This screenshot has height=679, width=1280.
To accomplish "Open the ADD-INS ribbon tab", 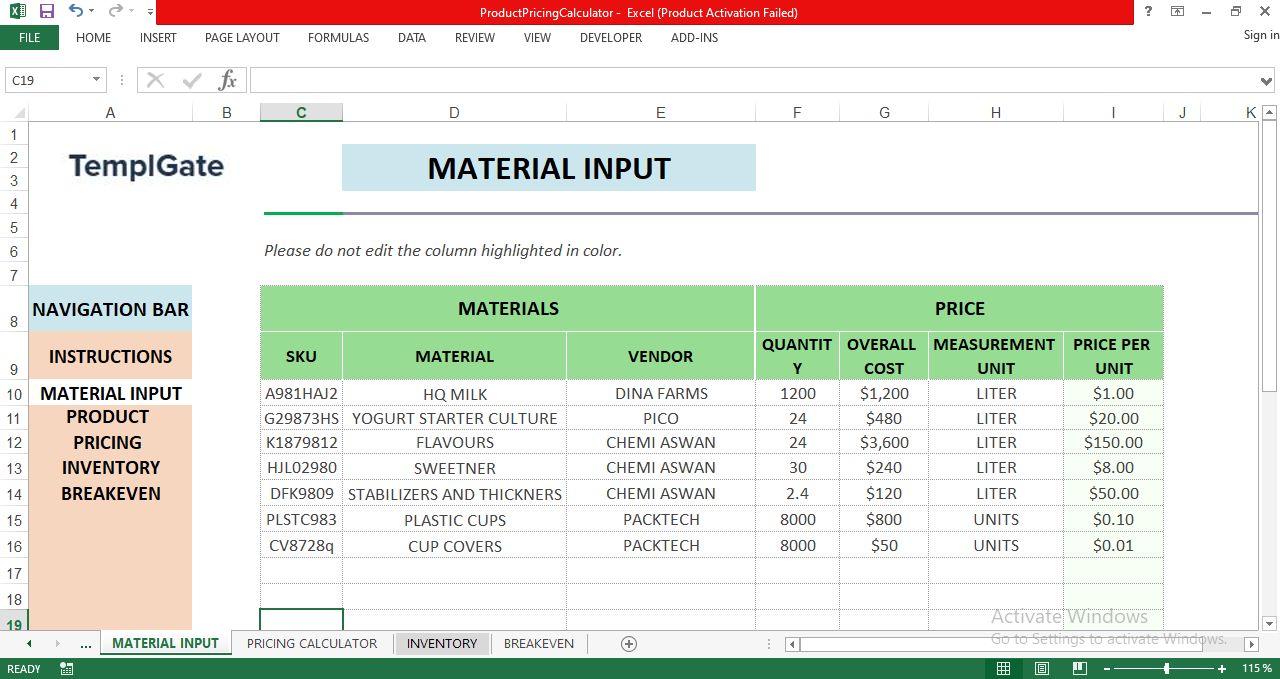I will 694,37.
